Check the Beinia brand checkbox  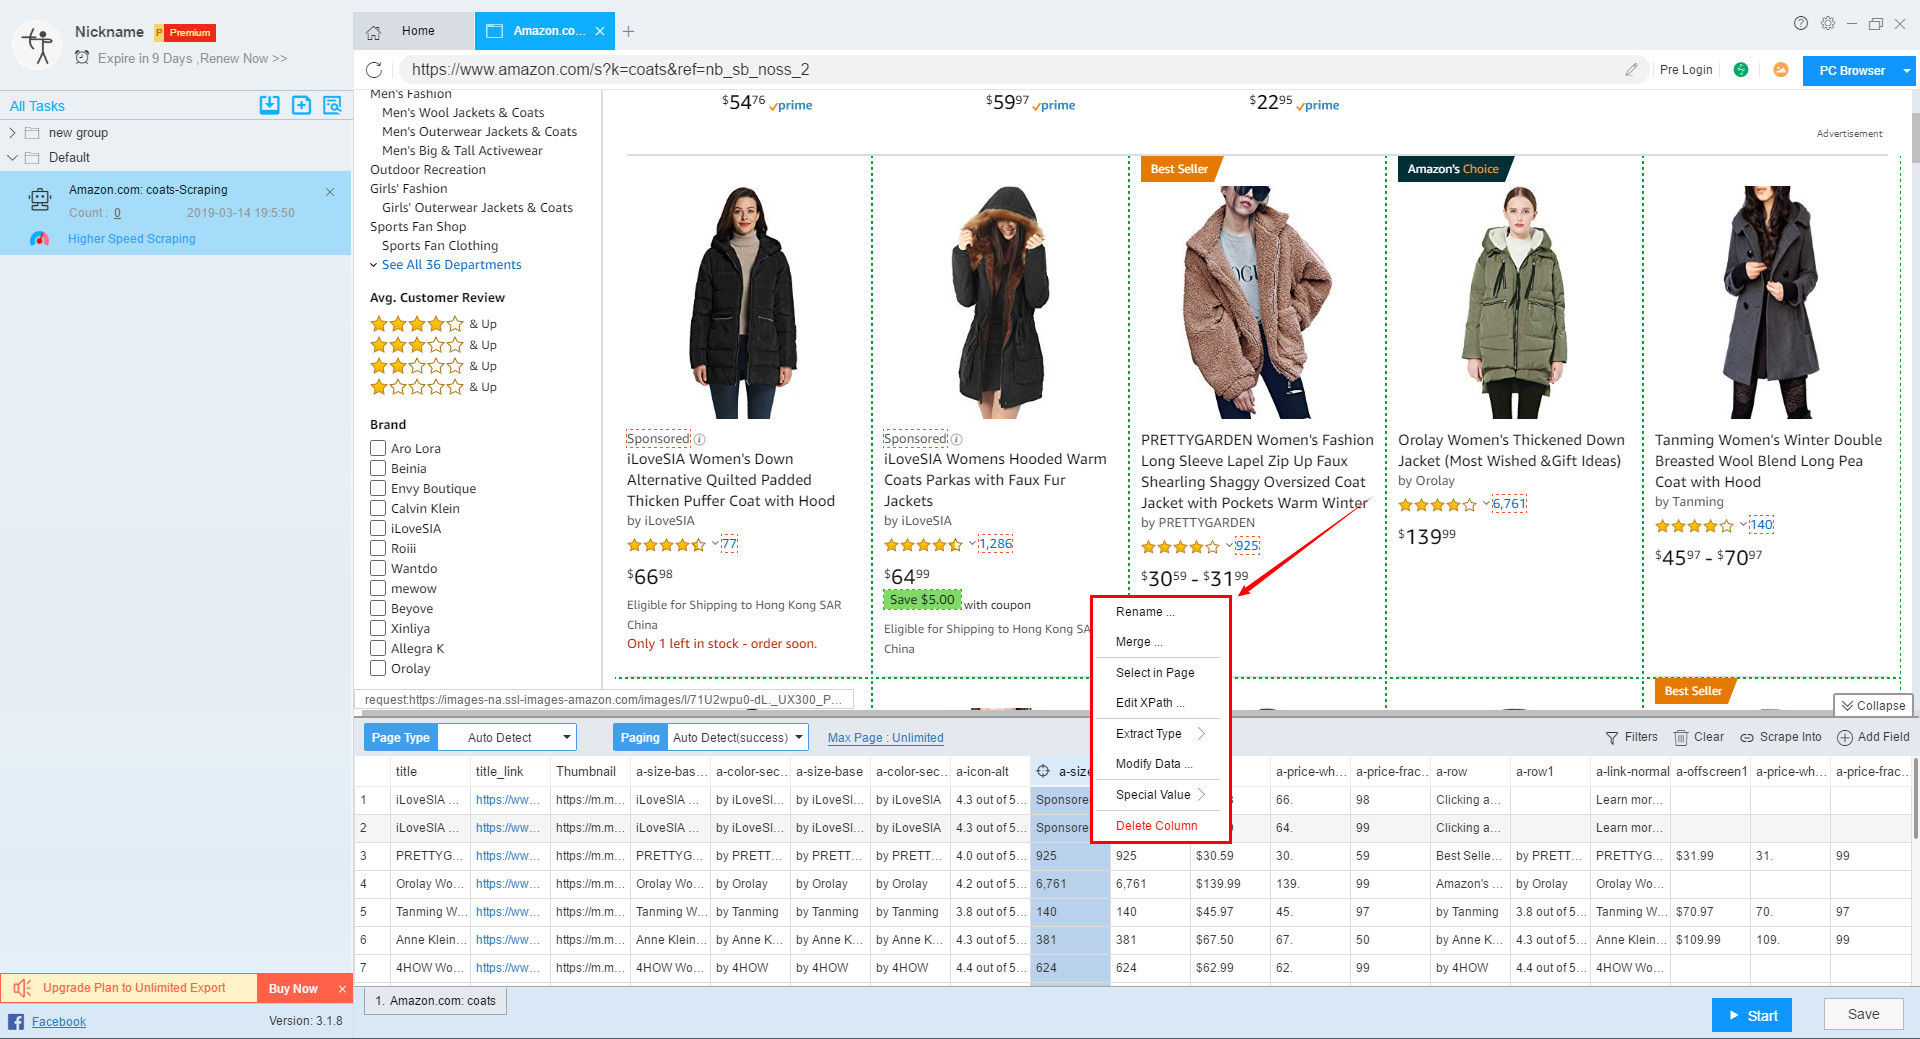pyautogui.click(x=378, y=468)
